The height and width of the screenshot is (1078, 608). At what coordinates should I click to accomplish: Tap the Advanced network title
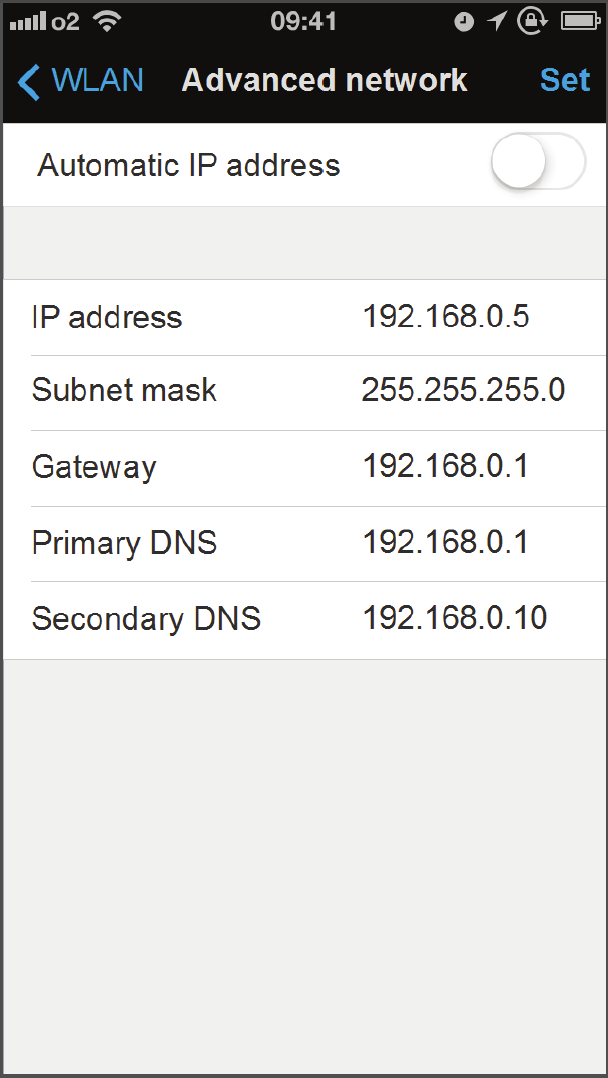[324, 80]
